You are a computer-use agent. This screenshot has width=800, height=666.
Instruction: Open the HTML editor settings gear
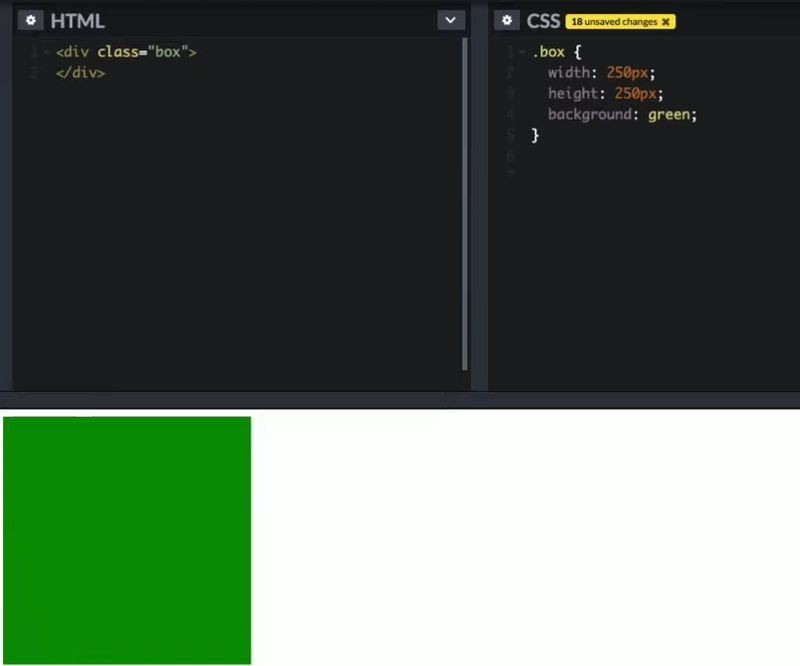pos(31,21)
